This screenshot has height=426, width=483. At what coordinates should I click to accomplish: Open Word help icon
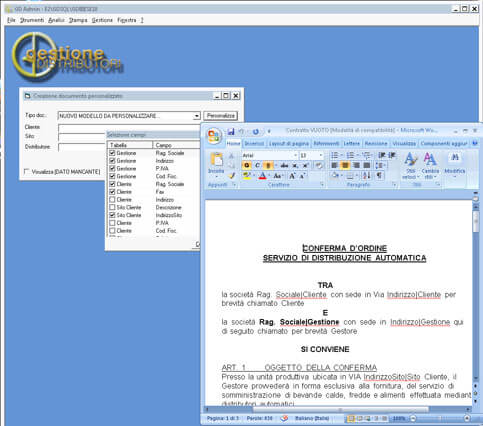coord(475,143)
